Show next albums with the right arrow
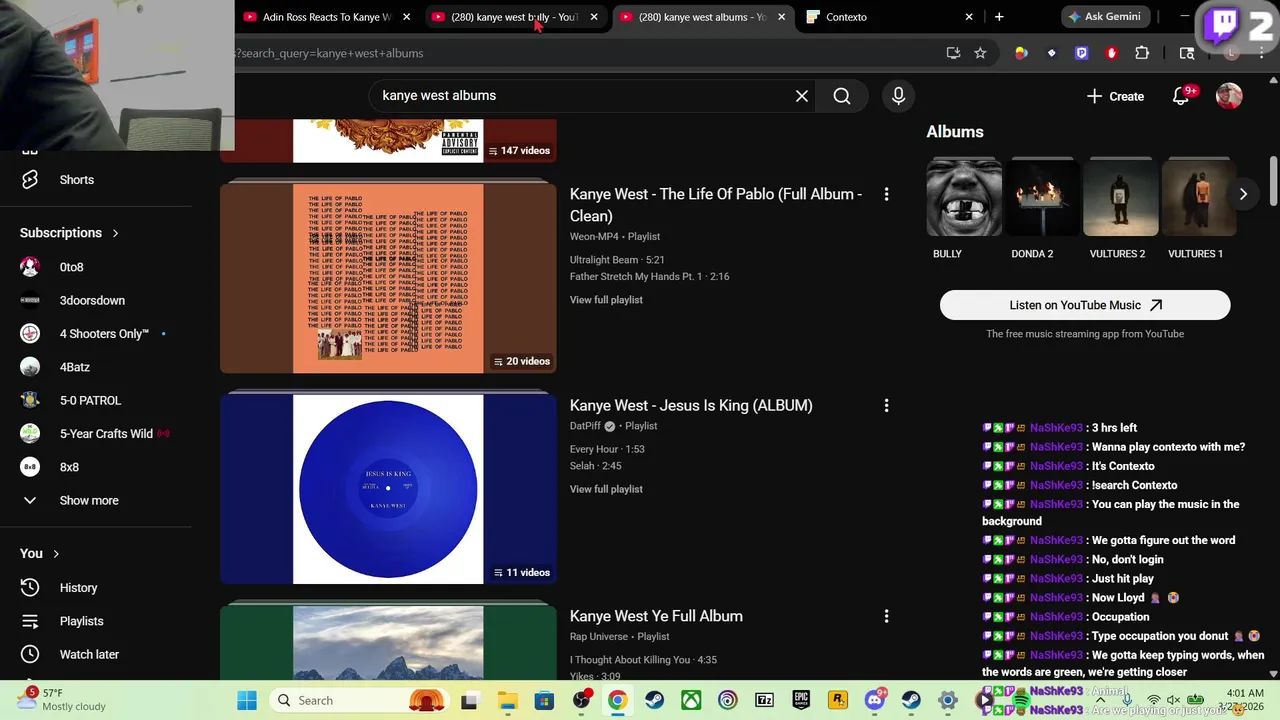 click(1243, 194)
